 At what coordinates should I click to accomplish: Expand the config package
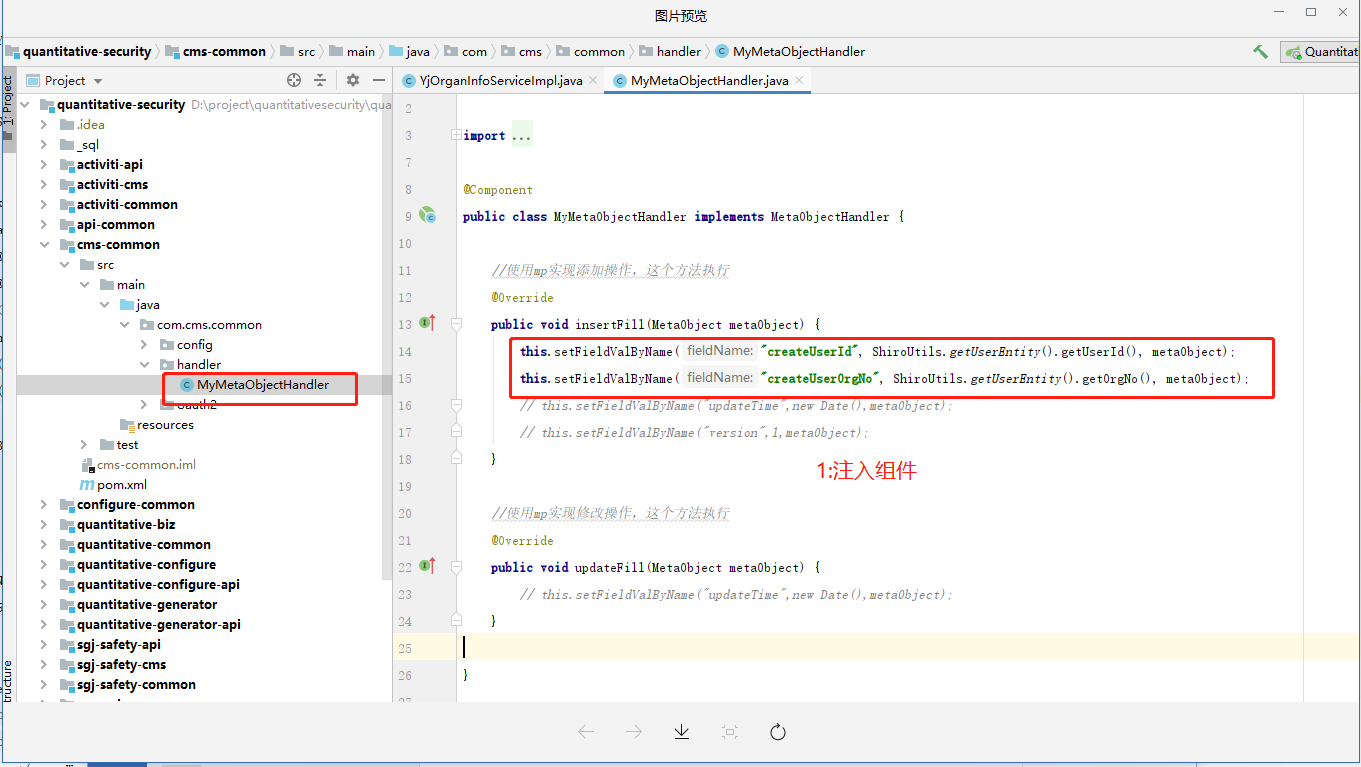pos(144,345)
